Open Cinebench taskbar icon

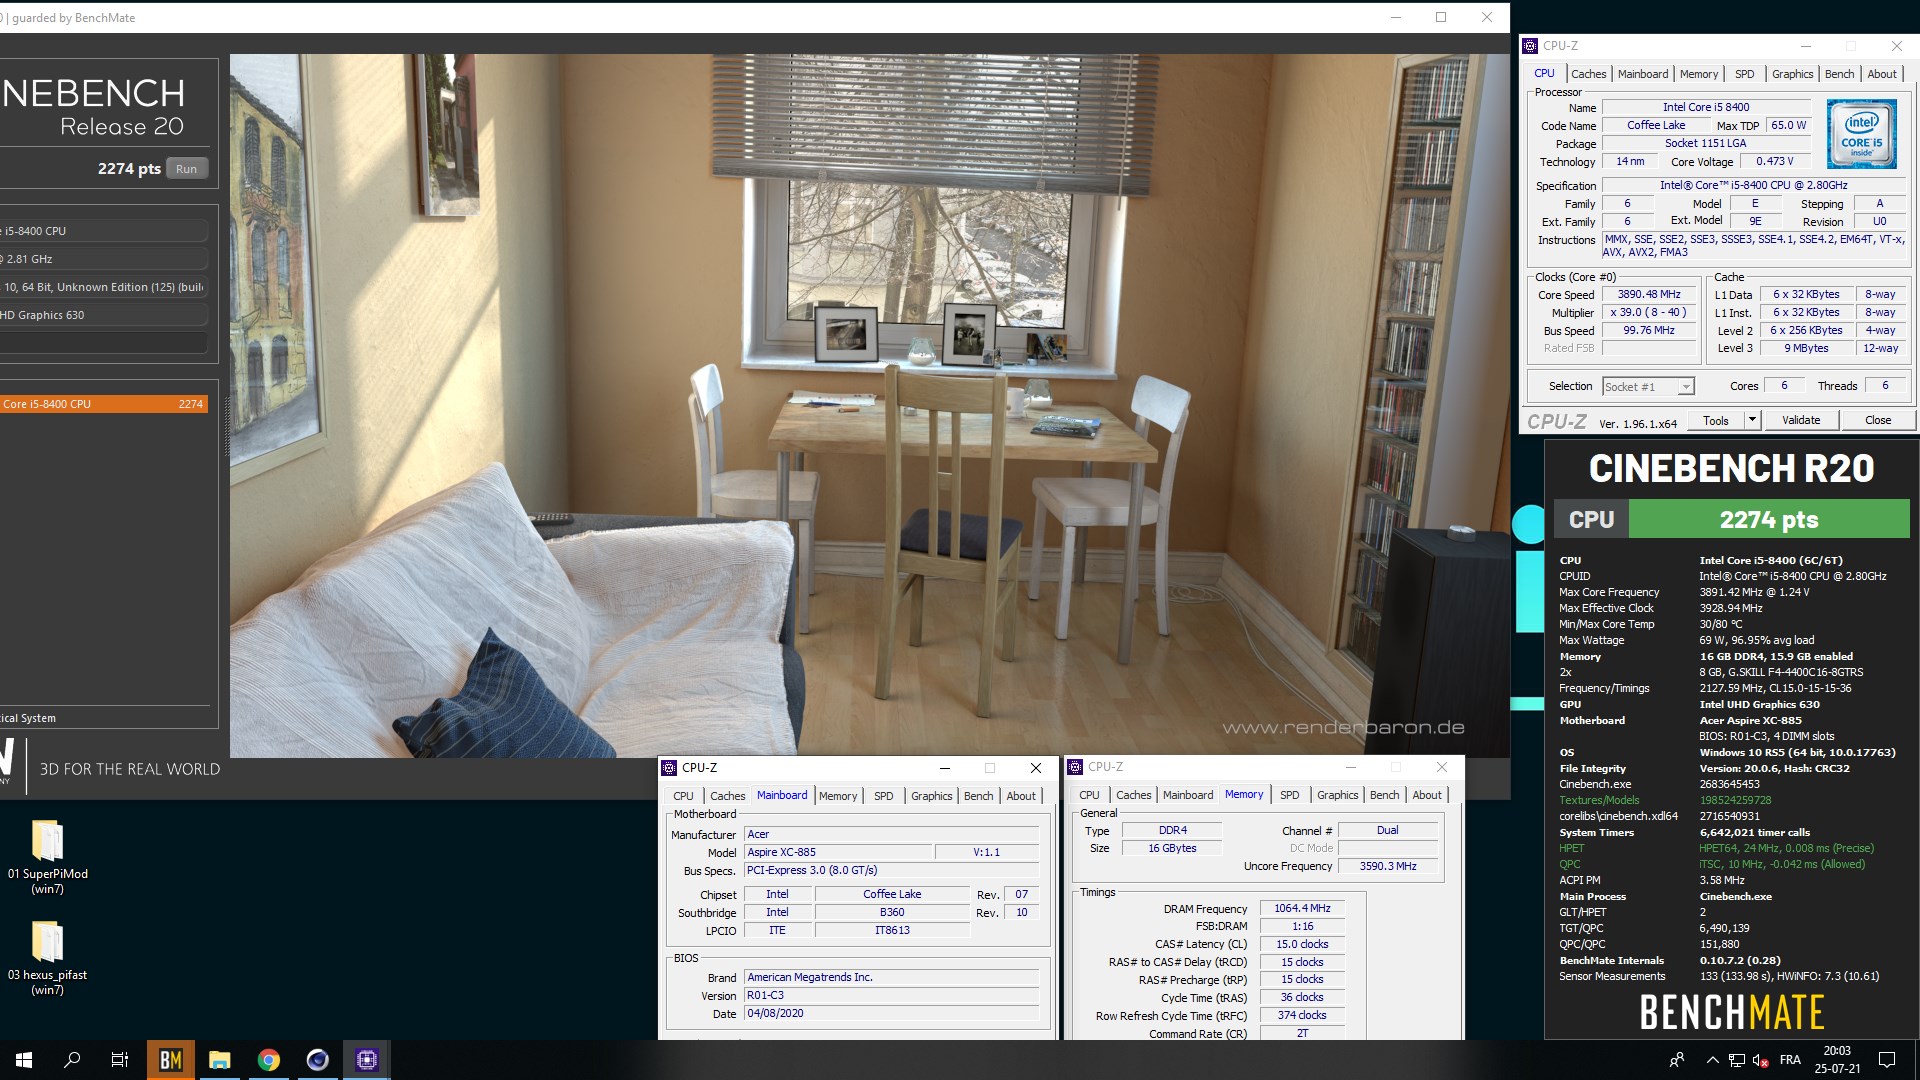point(317,1060)
